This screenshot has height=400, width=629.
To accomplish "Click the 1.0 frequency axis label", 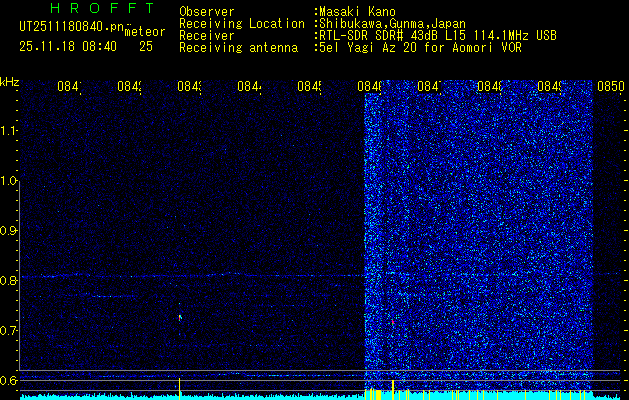I will tap(9, 181).
